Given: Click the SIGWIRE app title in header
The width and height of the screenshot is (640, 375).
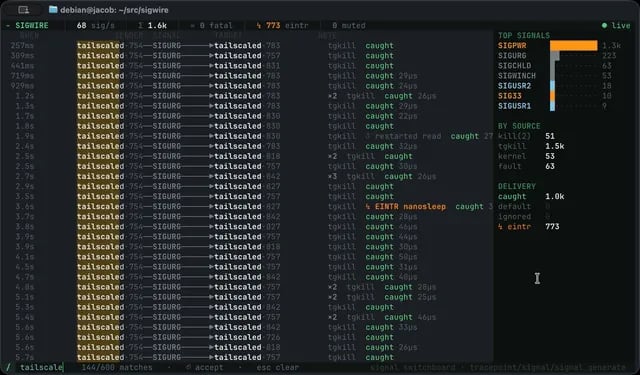Looking at the screenshot, I should (x=32, y=25).
